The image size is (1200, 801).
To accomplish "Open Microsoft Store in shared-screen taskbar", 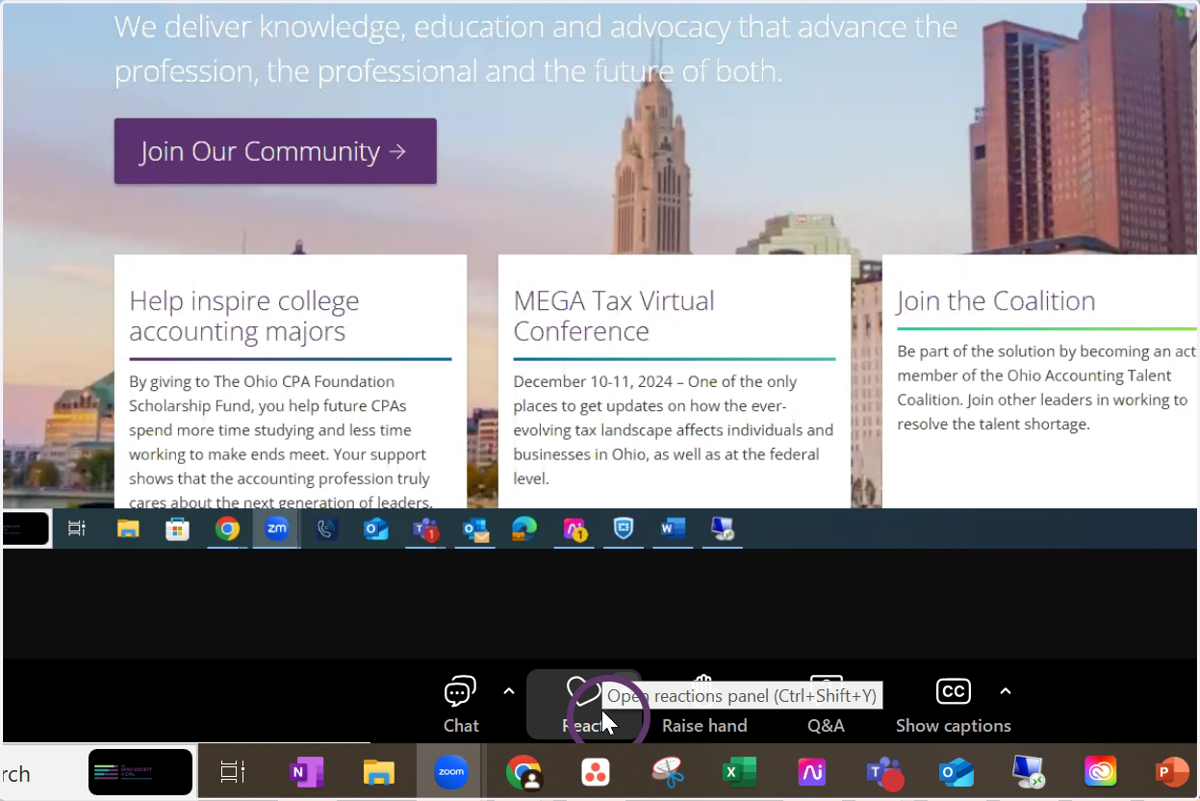I will (178, 529).
